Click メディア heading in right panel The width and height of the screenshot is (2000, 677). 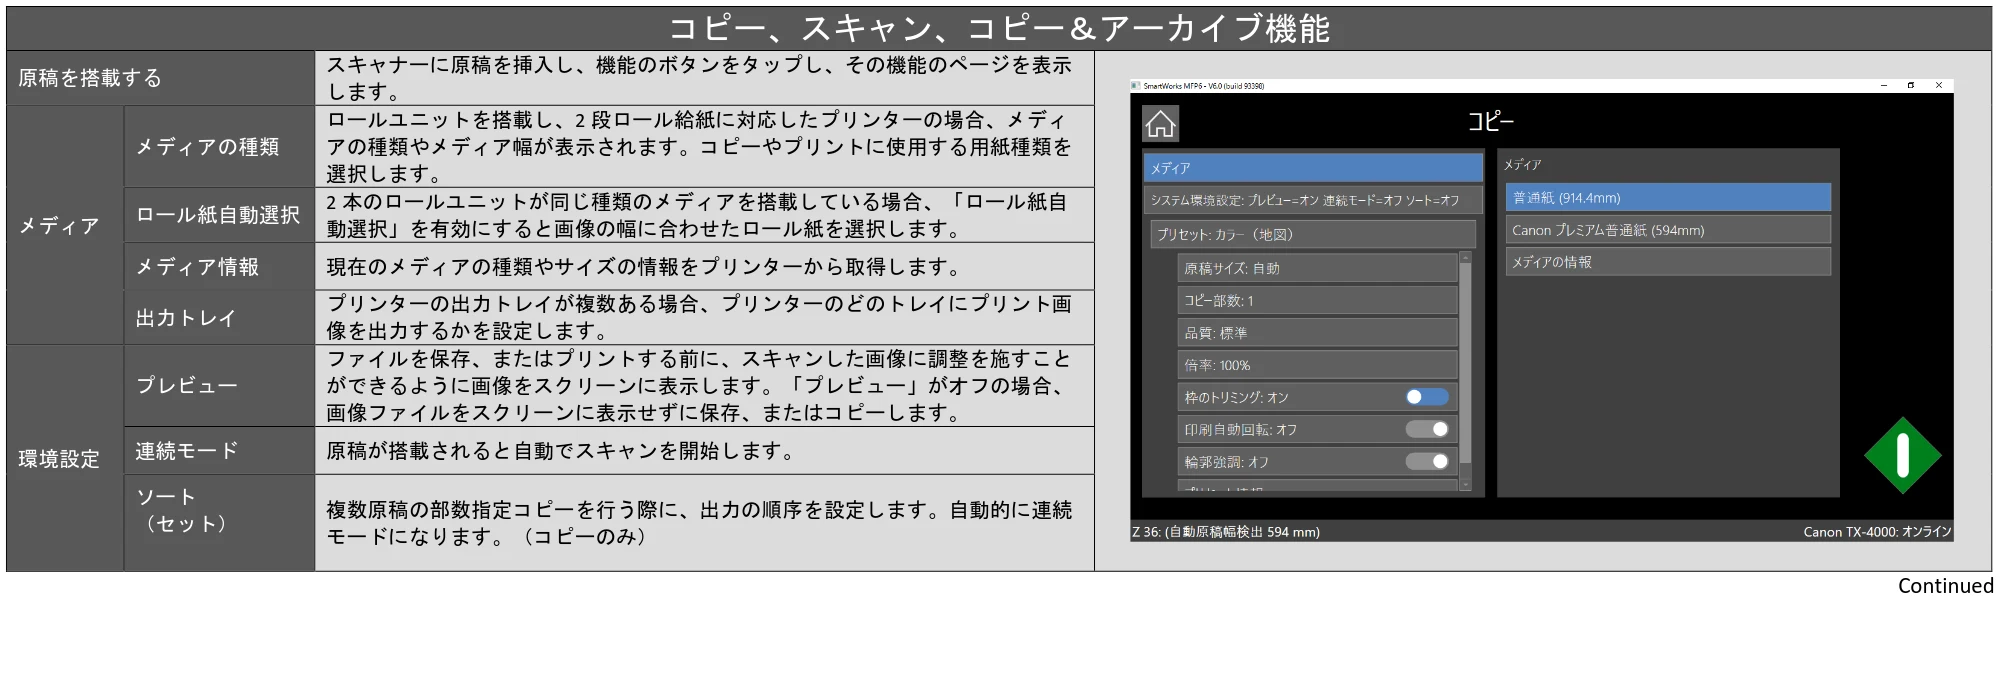(x=1522, y=165)
